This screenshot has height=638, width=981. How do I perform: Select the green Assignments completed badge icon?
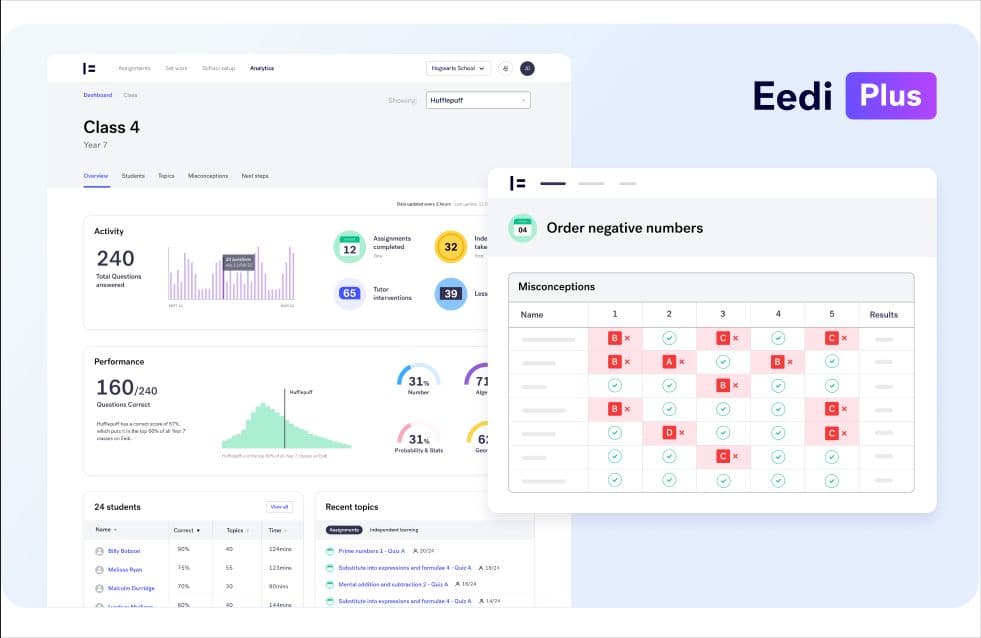click(349, 246)
